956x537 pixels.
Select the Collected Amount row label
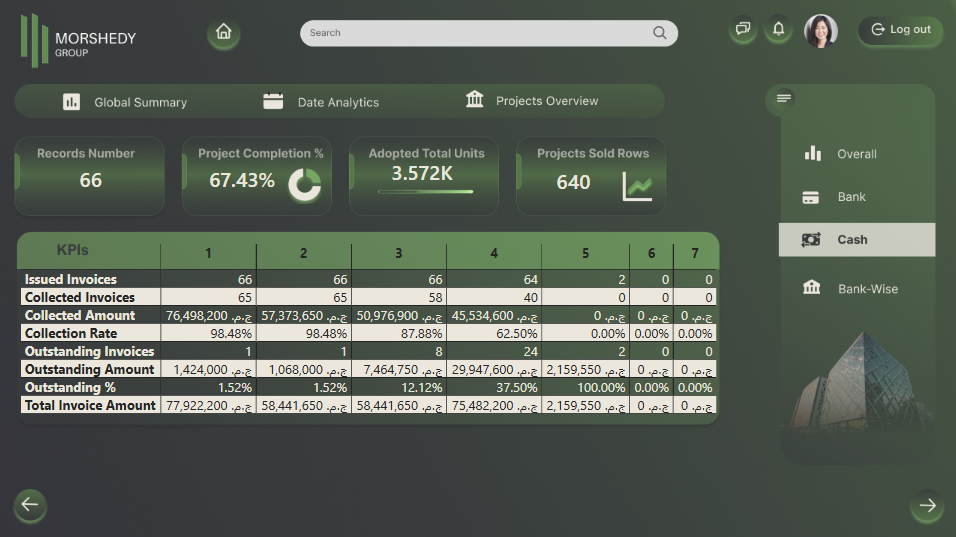point(80,315)
